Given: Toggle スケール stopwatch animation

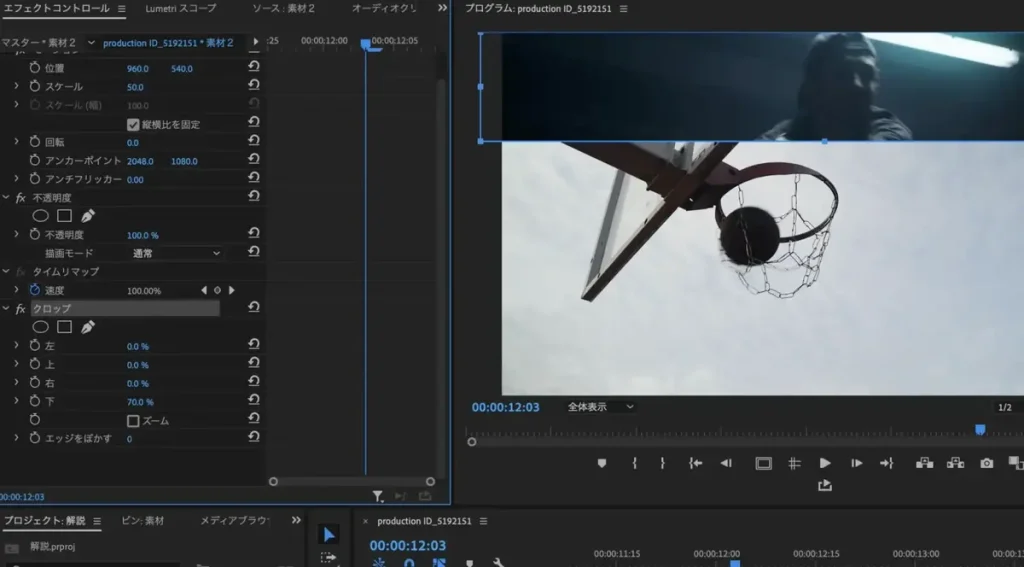Looking at the screenshot, I should pyautogui.click(x=35, y=86).
